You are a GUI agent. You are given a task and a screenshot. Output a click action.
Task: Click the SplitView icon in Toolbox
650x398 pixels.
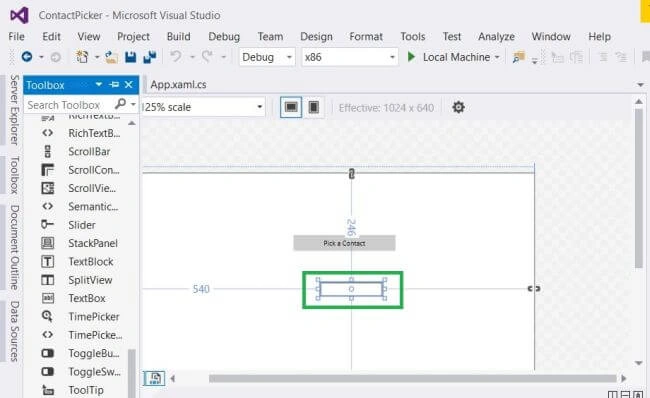48,280
